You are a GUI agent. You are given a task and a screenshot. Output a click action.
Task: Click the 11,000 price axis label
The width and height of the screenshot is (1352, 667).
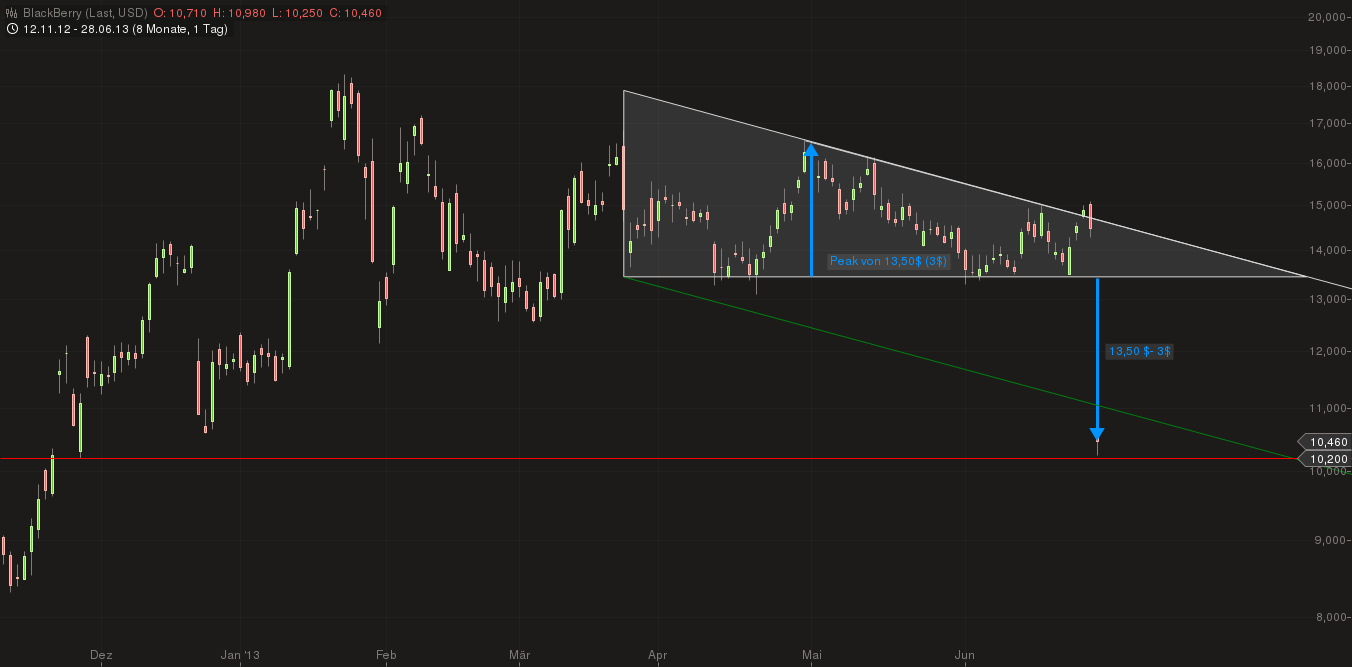point(1328,408)
